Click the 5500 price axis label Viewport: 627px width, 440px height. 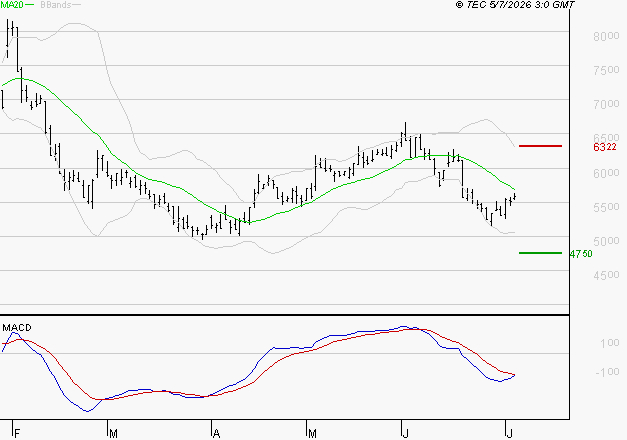tap(606, 207)
